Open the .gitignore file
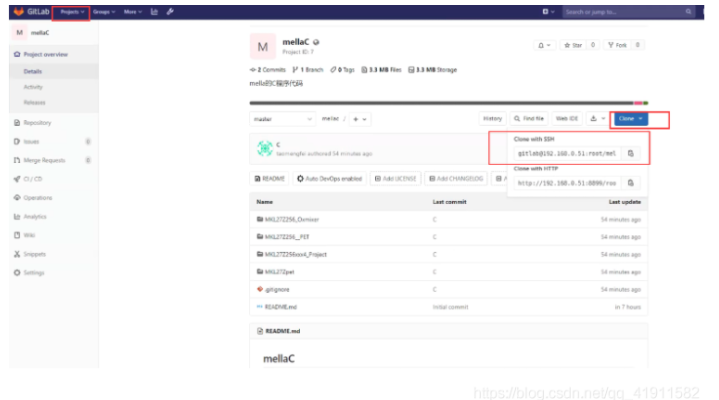Viewport: 719px width, 400px height. (x=277, y=290)
